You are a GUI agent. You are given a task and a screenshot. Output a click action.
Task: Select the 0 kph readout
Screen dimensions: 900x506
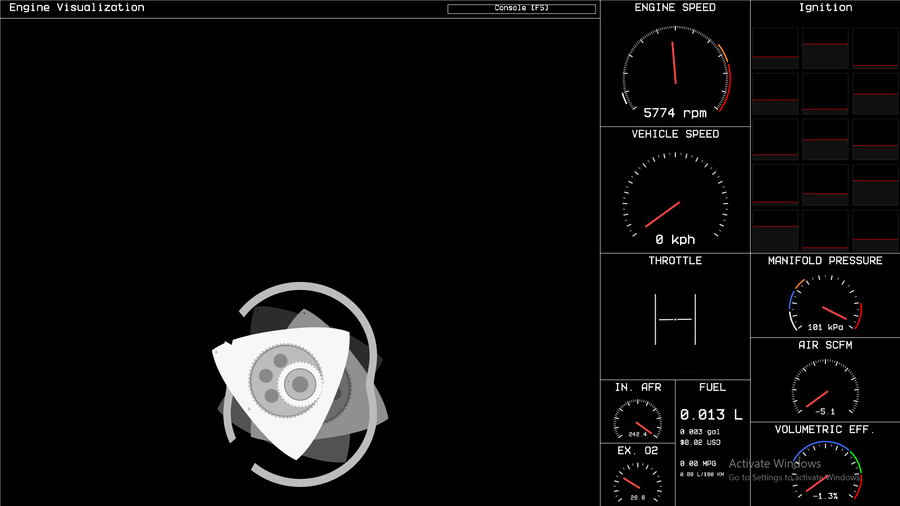pos(675,239)
